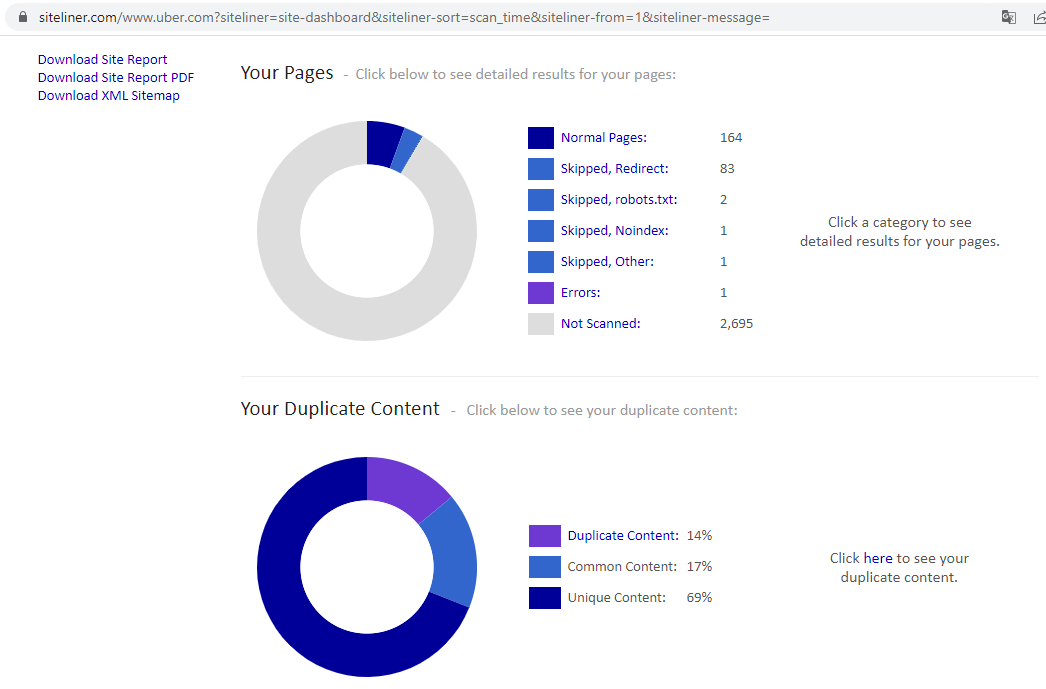Click the share/export icon at top right
This screenshot has width=1046, height=689.
click(1039, 16)
